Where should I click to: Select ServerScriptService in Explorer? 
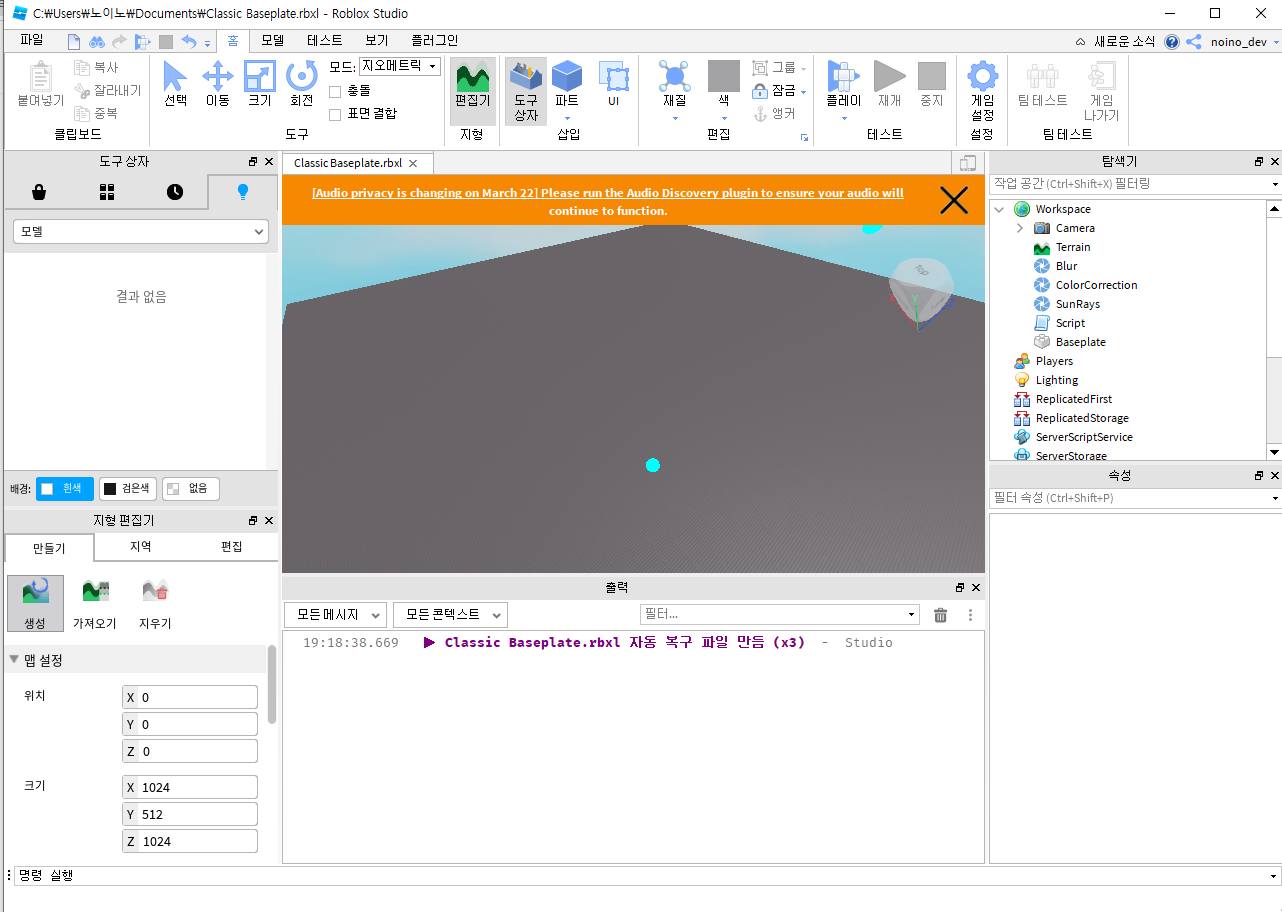click(x=1084, y=437)
